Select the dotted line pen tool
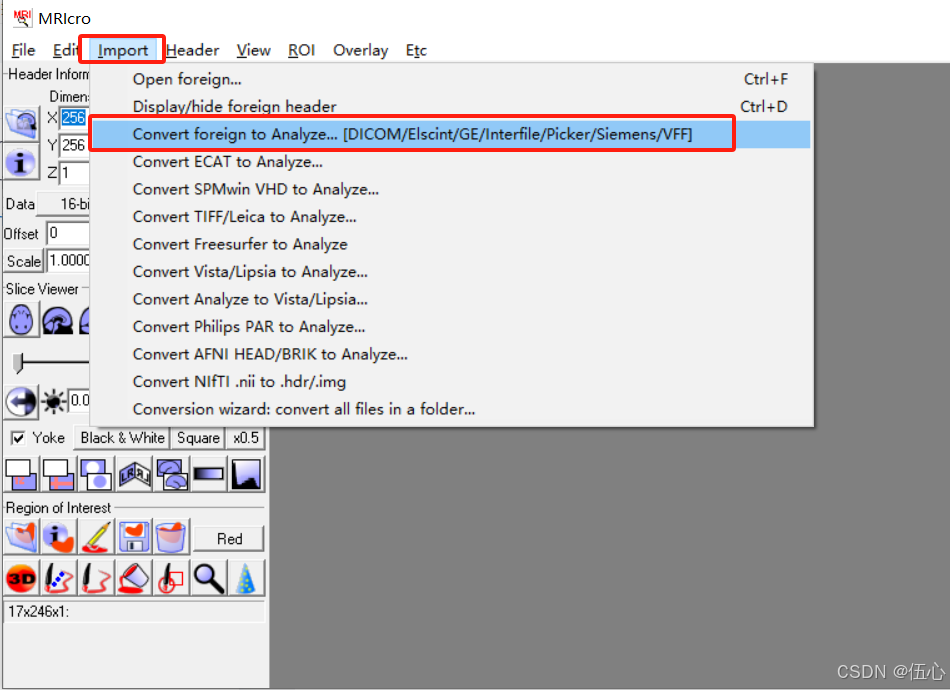 click(59, 579)
